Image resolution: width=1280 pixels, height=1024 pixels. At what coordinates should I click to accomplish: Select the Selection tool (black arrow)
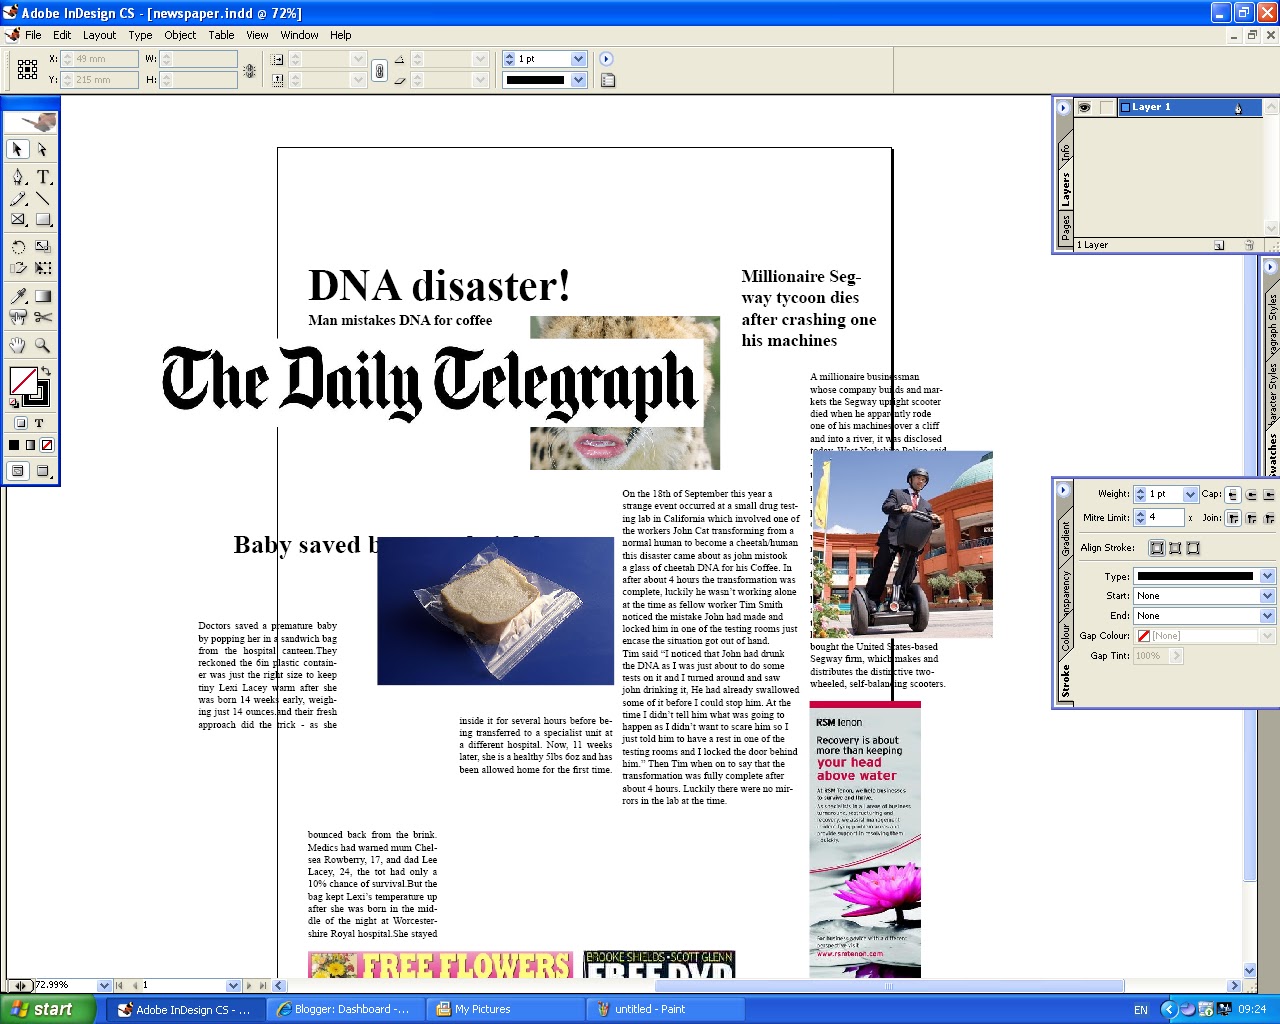point(18,149)
